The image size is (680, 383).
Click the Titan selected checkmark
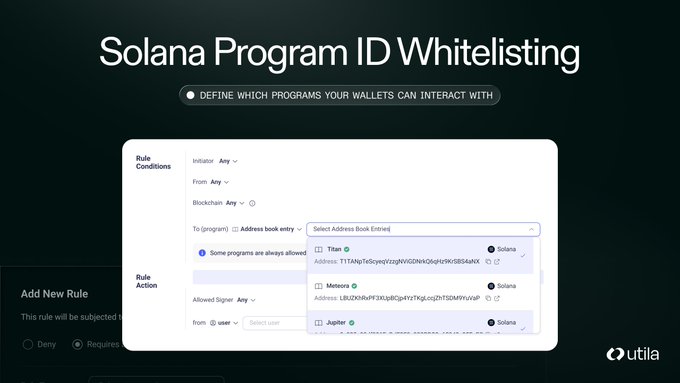click(x=523, y=255)
